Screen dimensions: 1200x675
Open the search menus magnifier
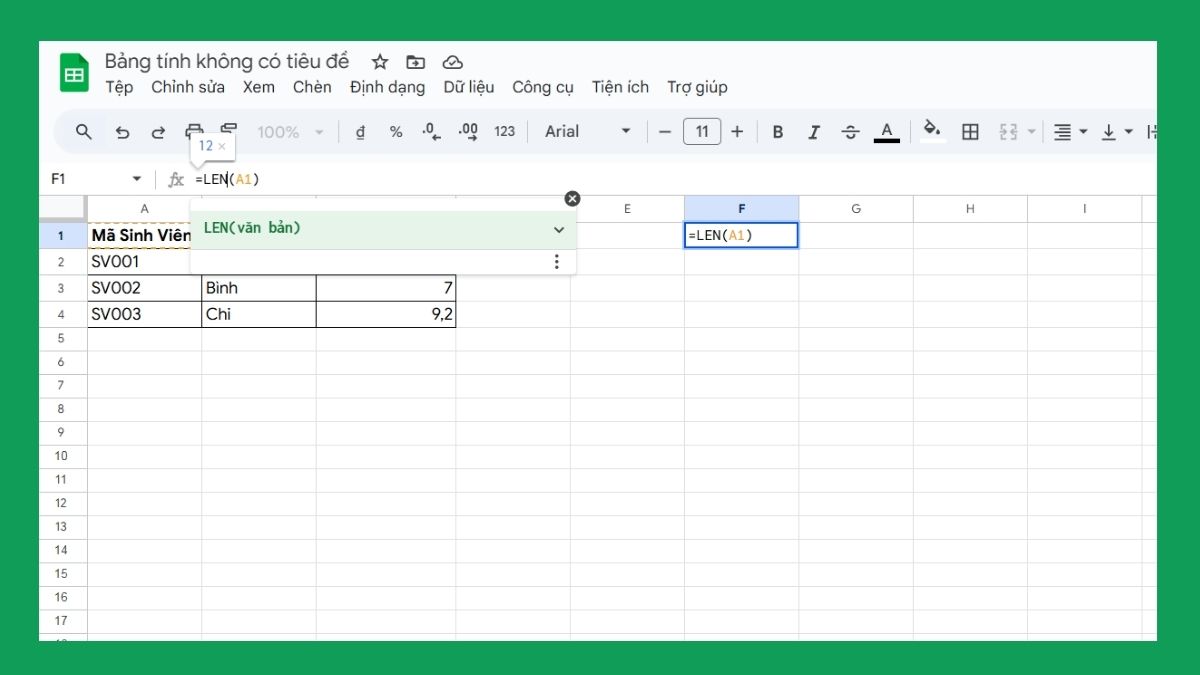point(84,132)
